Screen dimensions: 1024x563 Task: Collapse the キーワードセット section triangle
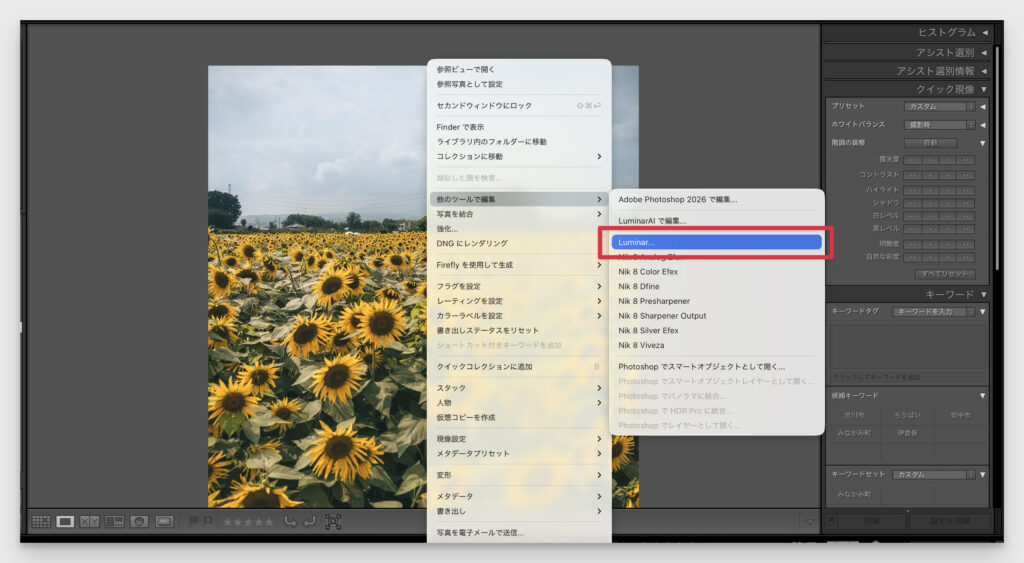(x=983, y=475)
